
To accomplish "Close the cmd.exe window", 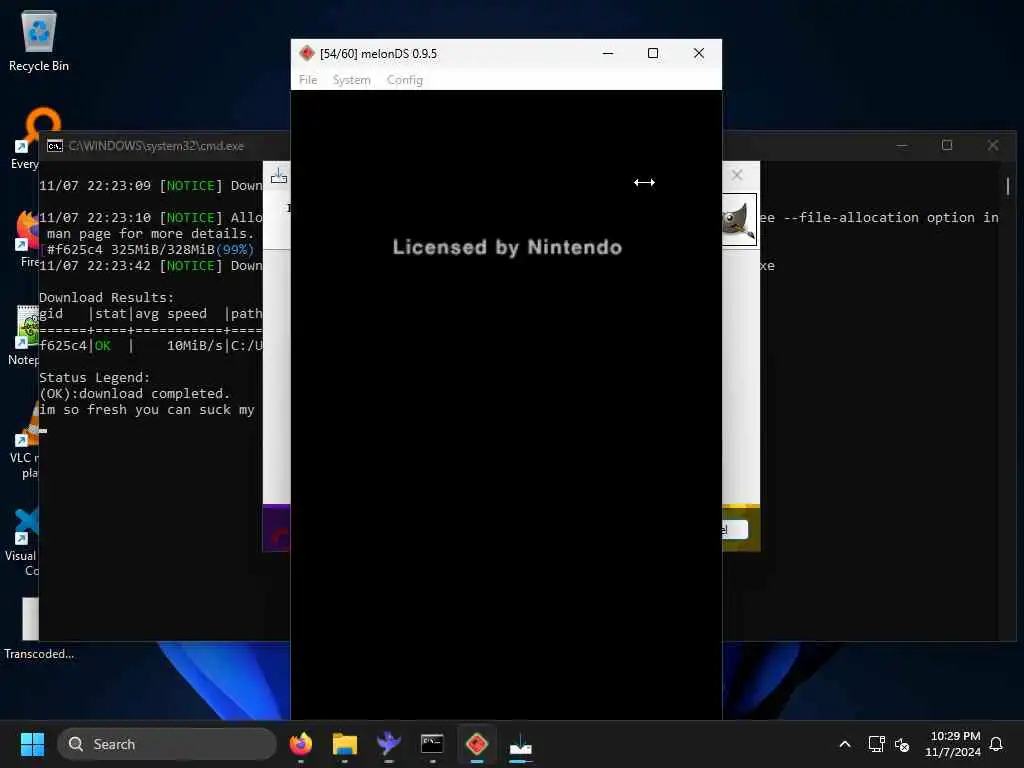I will (x=993, y=146).
